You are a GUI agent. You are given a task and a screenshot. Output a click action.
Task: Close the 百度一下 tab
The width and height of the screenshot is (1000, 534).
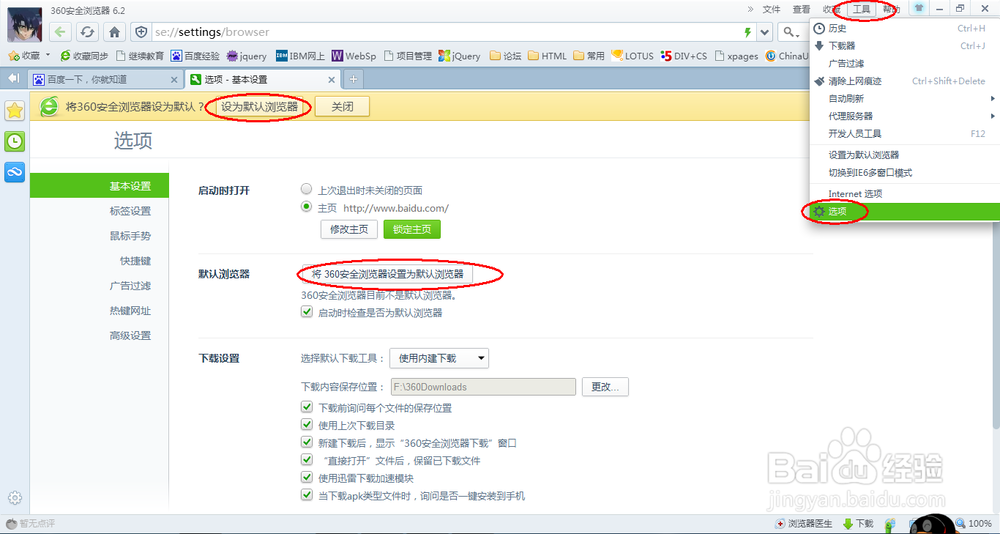pyautogui.click(x=174, y=80)
